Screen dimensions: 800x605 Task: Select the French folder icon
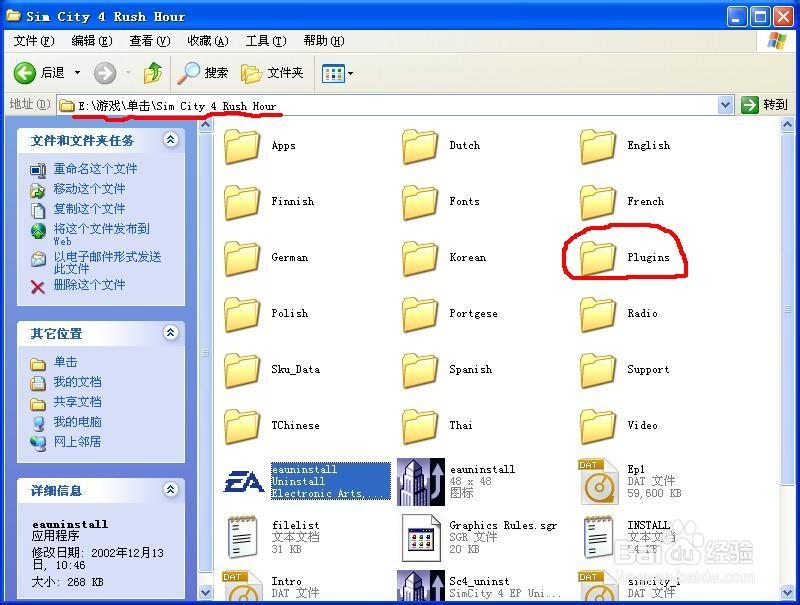598,202
